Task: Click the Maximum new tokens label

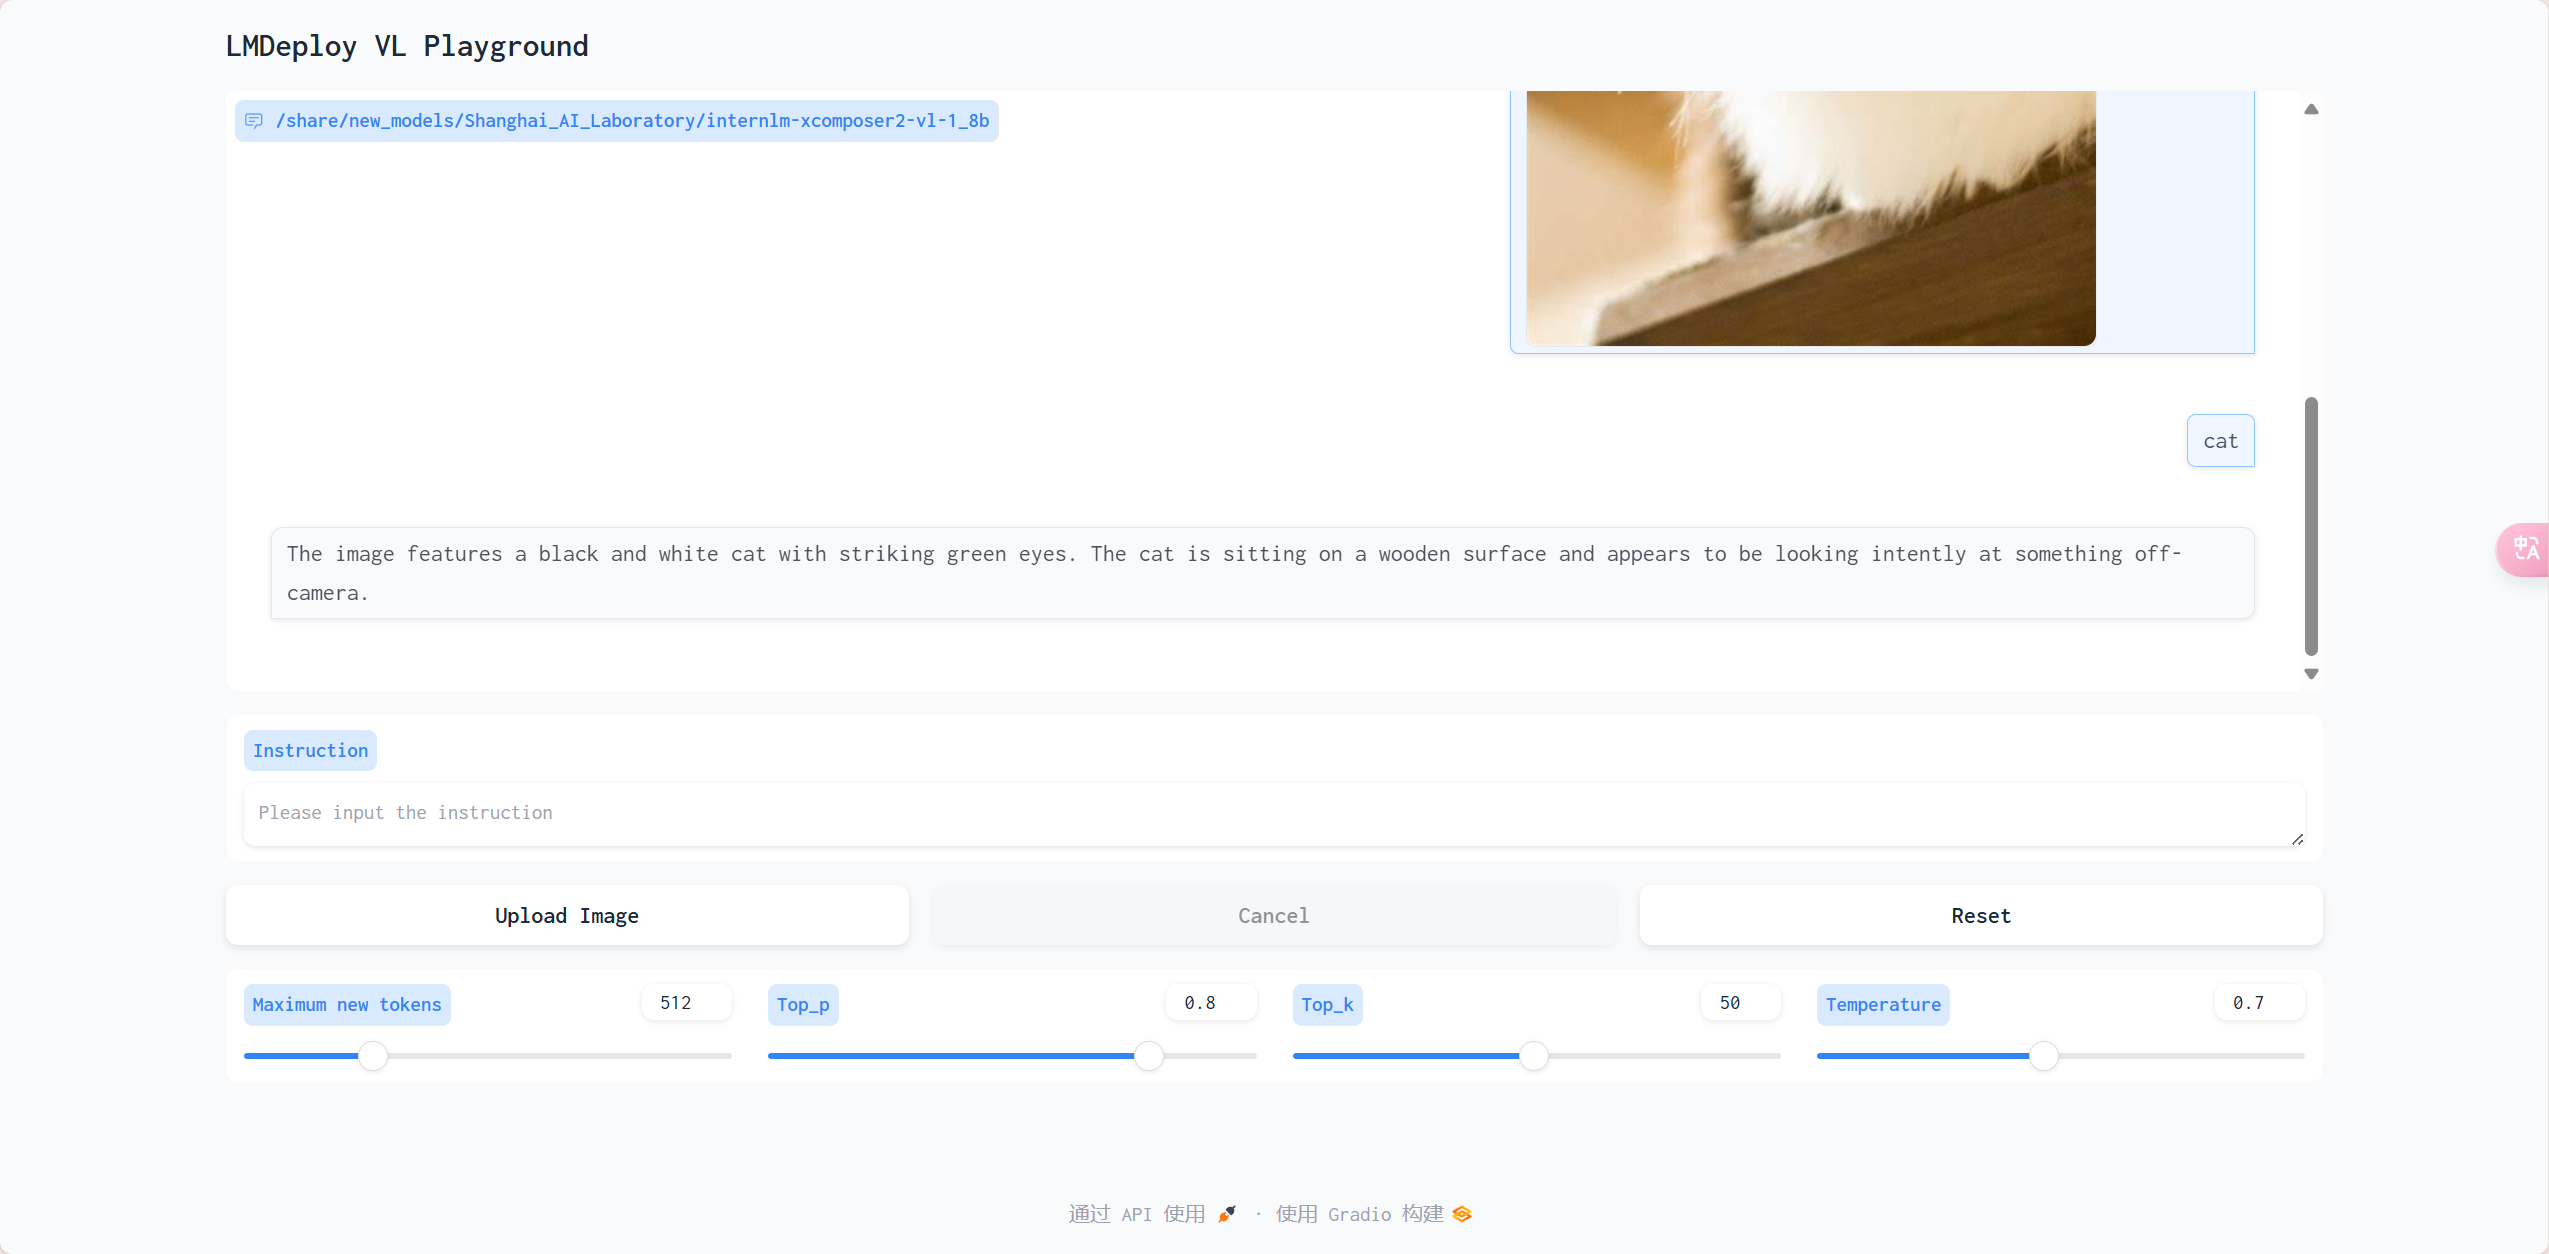Action: pos(347,1005)
